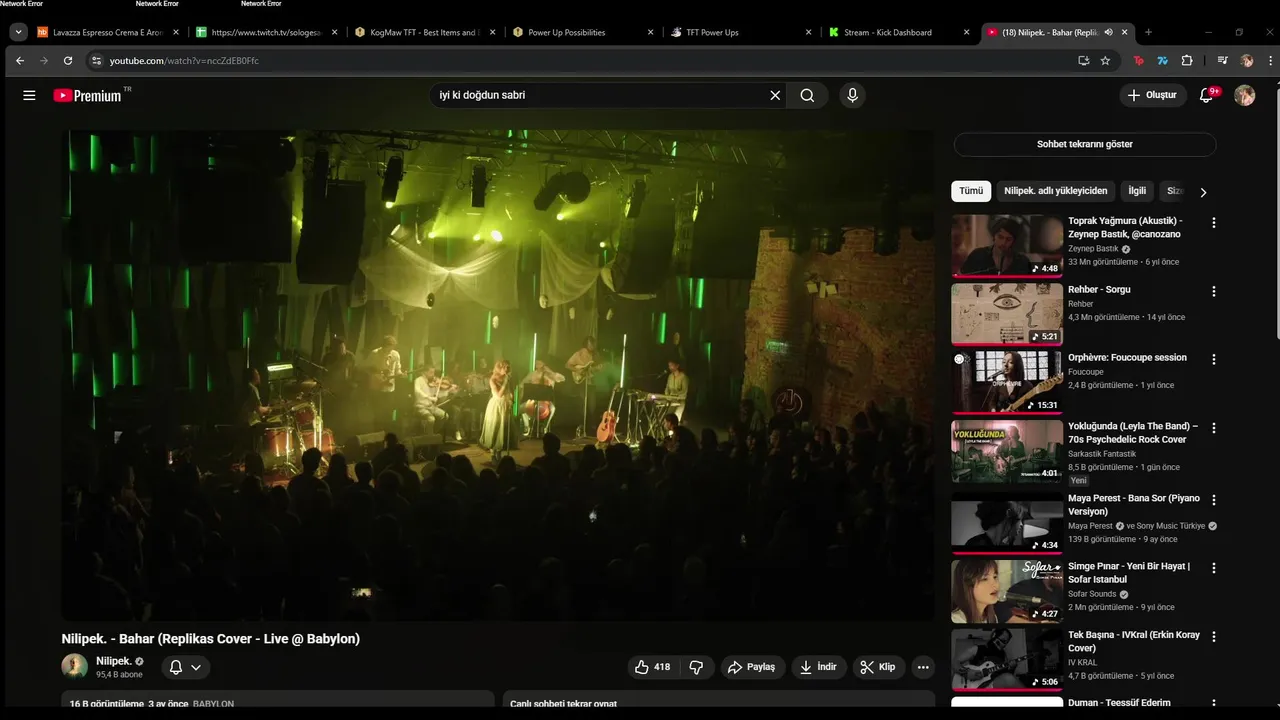Clear the search box text
Viewport: 1280px width, 720px height.
click(x=775, y=95)
